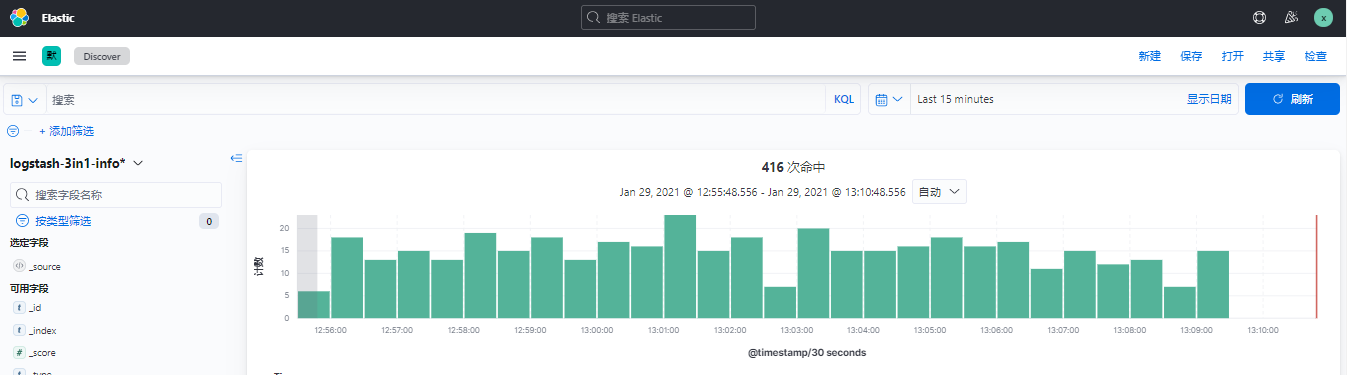Screen dimensions: 1347x375
Task: Open 按类型筛选 filter by type
Action: click(62, 221)
